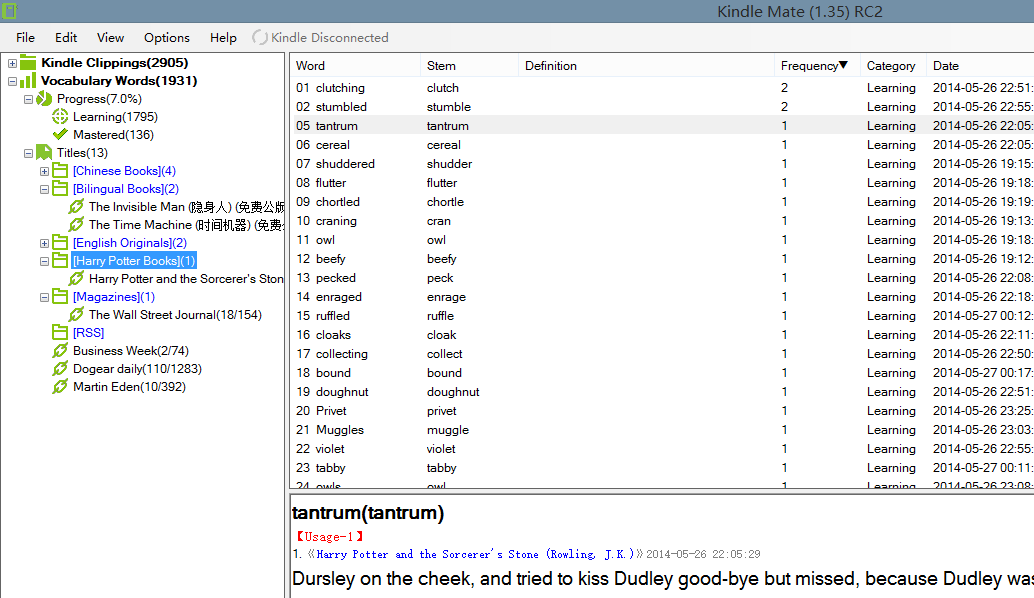Screen dimensions: 1034x598
Task: Click tag icon beside The Wall Street Journal
Action: tap(76, 314)
